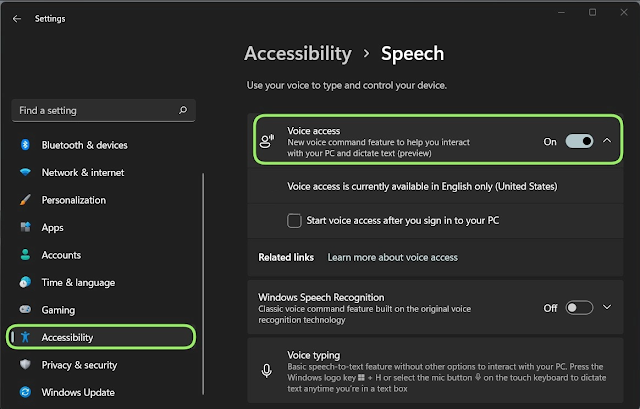640x409 pixels.
Task: Go to Windows Update page
Action: 77,393
